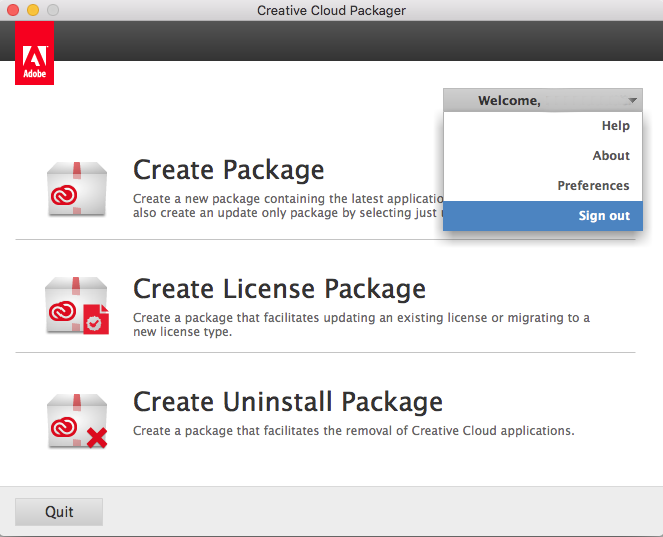The image size is (663, 537).
Task: Click the Creative Cloud Packager window title
Action: (331, 10)
